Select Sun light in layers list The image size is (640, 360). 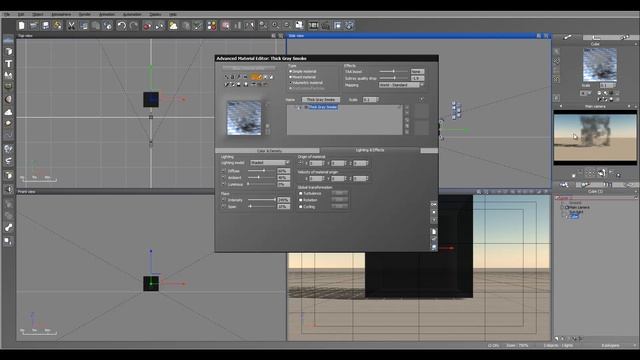tap(576, 212)
